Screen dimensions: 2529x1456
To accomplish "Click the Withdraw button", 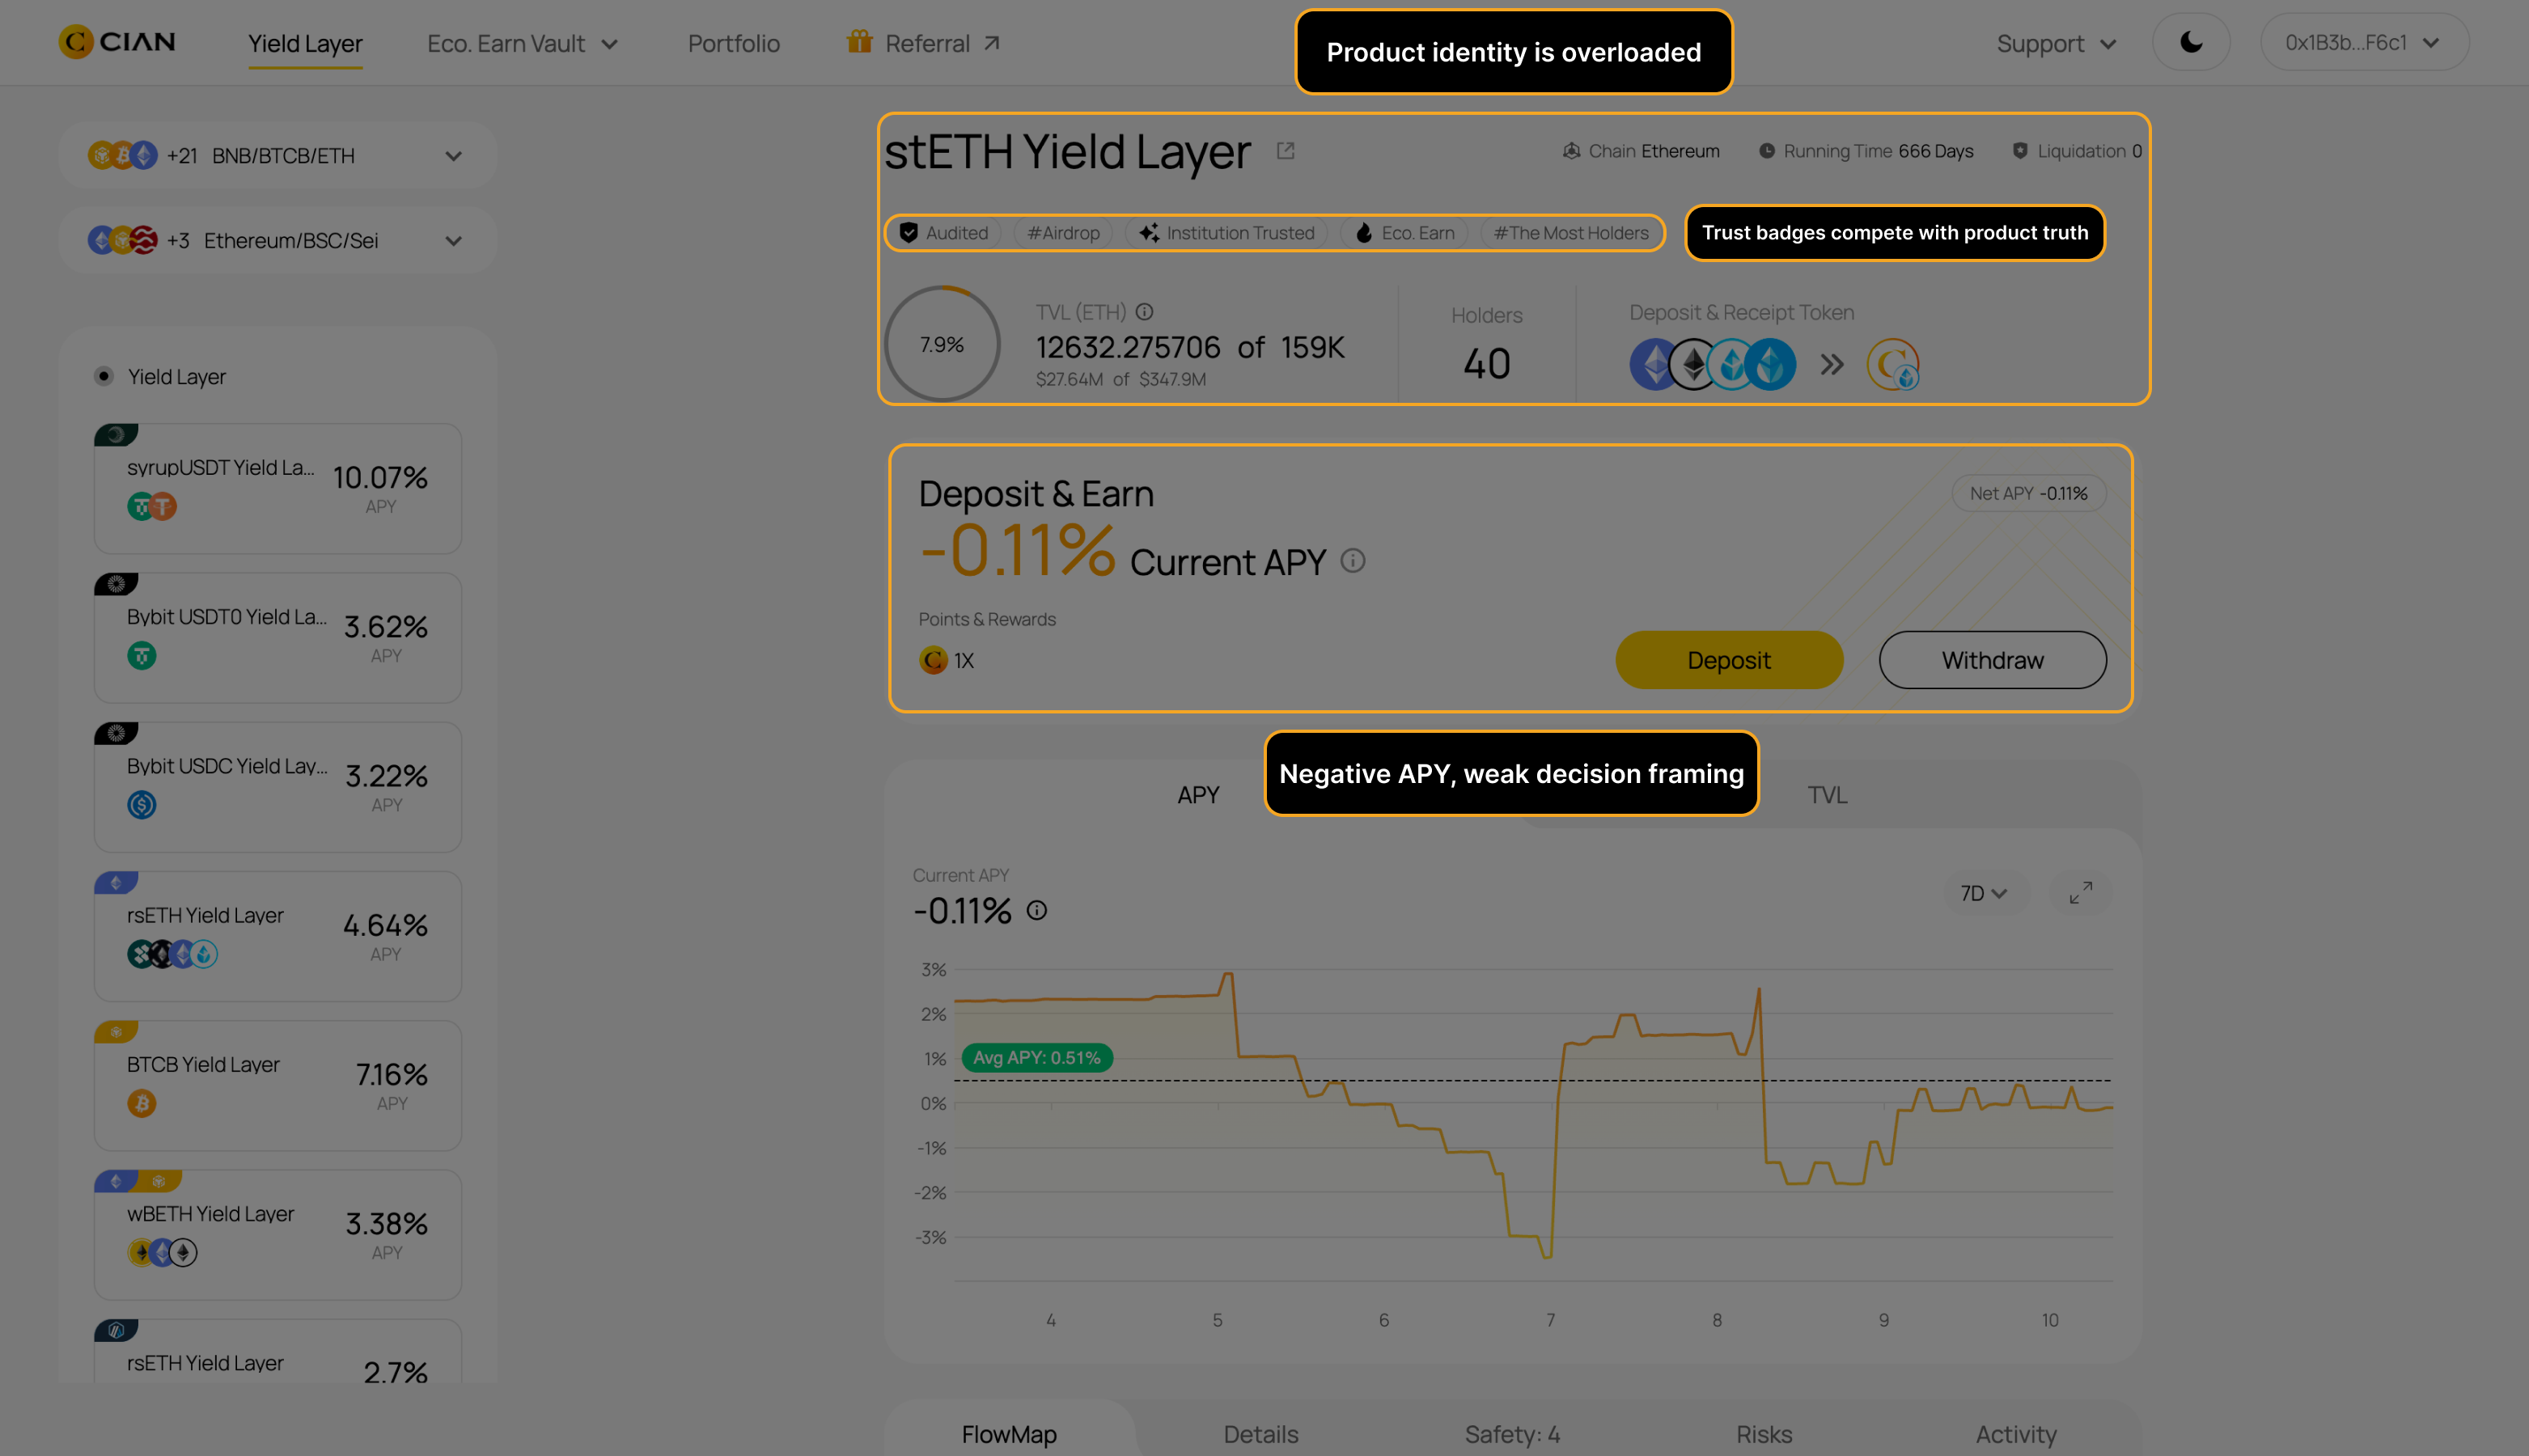I will pyautogui.click(x=1992, y=660).
